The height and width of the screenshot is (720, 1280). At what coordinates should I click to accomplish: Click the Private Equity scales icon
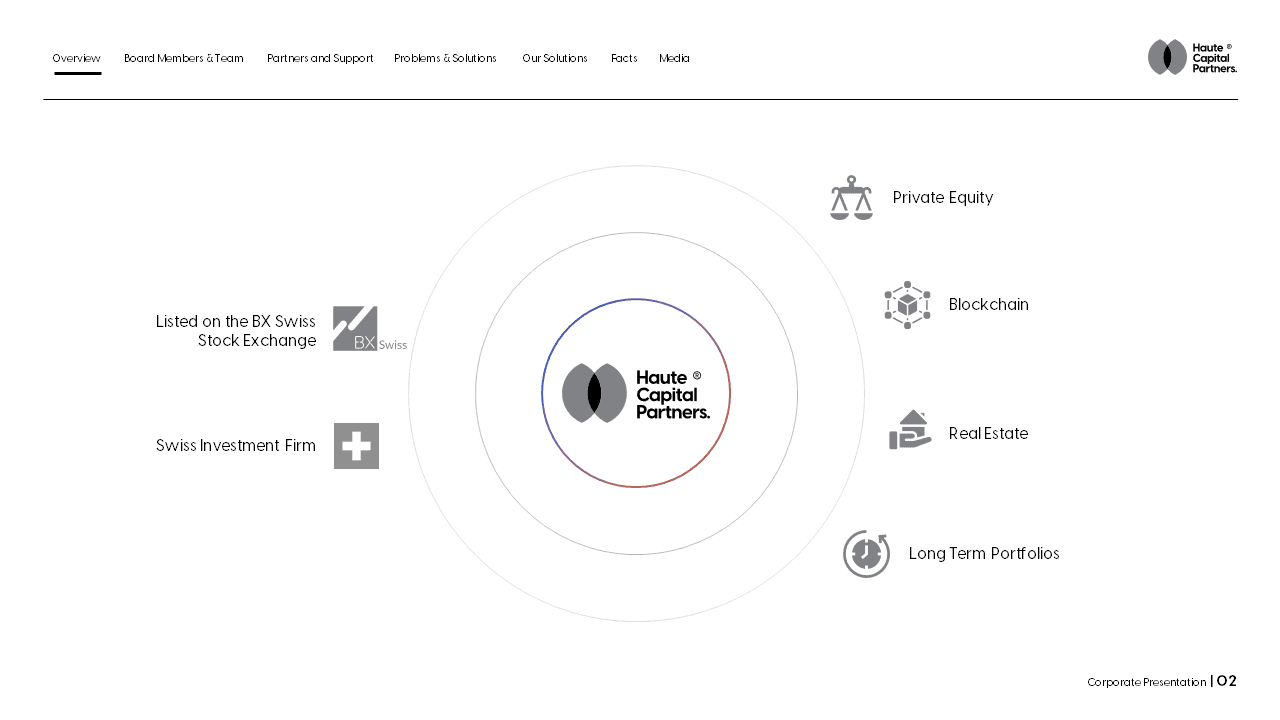point(851,198)
